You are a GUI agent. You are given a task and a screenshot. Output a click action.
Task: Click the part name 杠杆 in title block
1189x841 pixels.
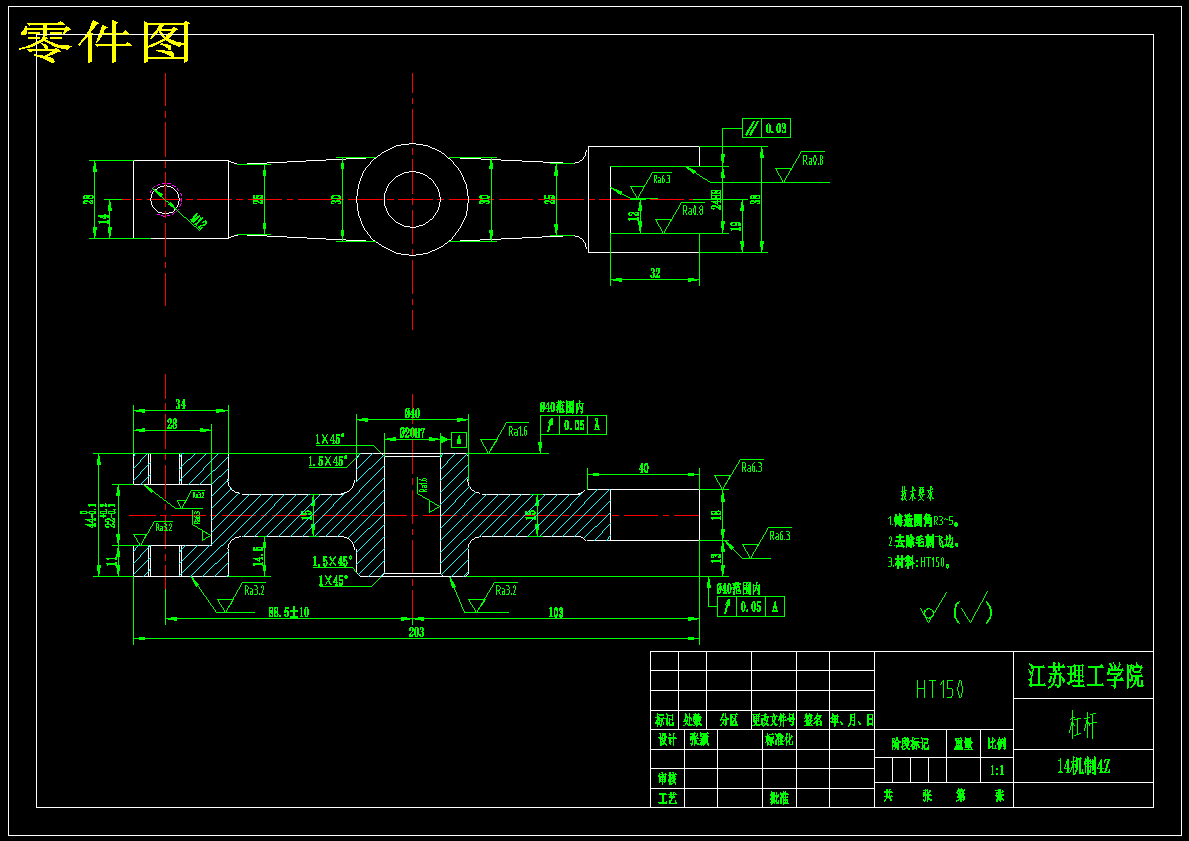coord(1082,726)
